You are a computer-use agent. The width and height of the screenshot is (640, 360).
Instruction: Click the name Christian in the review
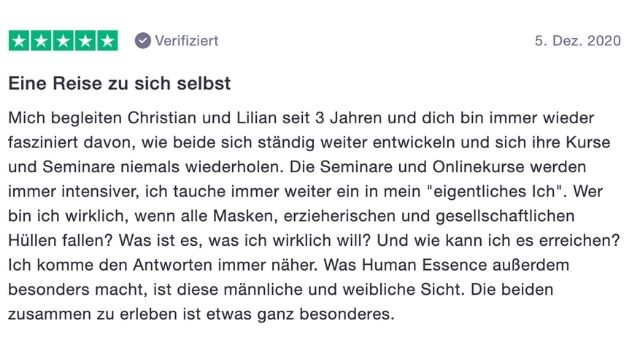point(162,118)
